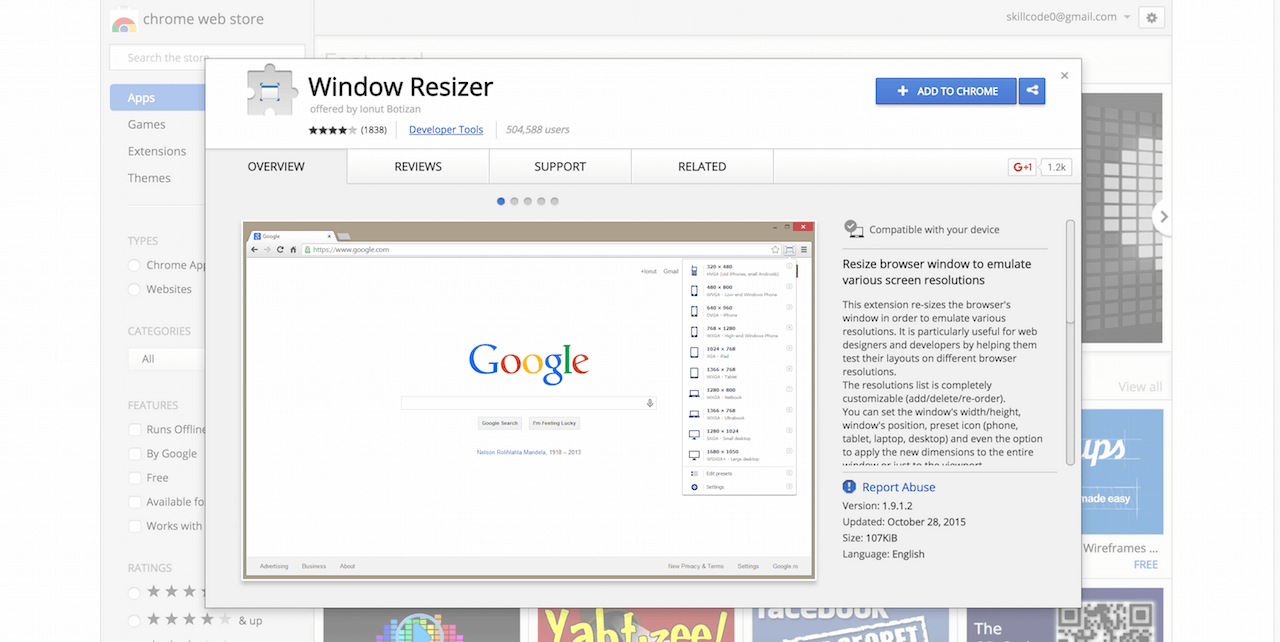The width and height of the screenshot is (1280, 642).
Task: Click the Window Resizer screenshot preview
Action: point(529,400)
